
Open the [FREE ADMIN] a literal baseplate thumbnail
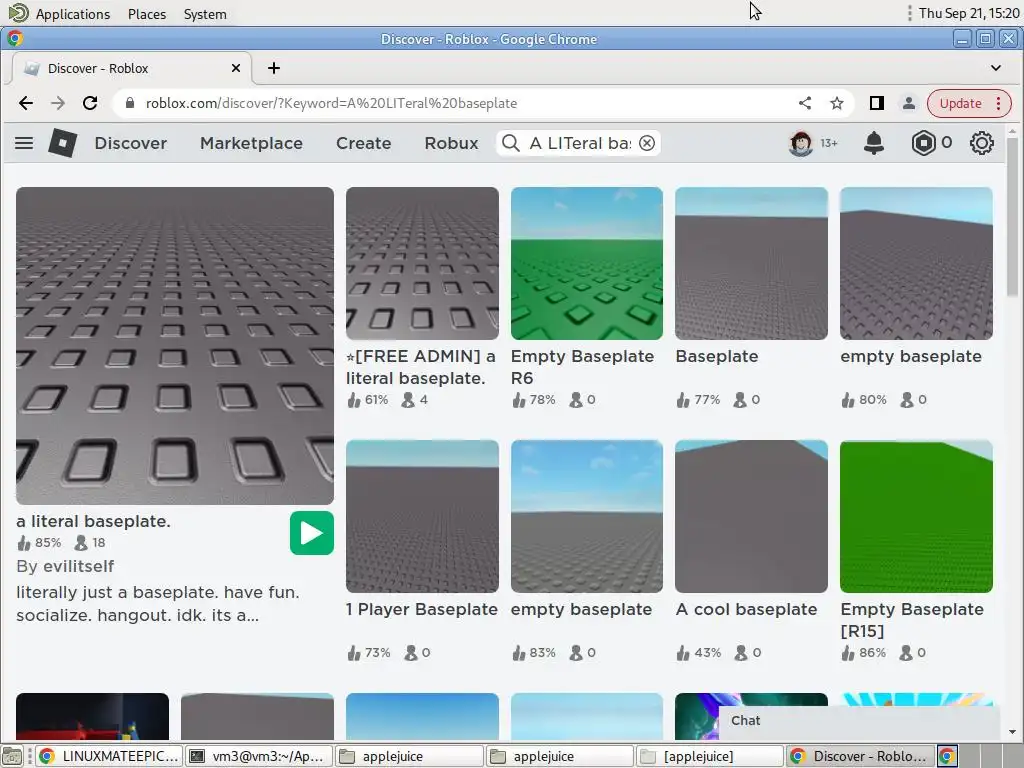[423, 264]
